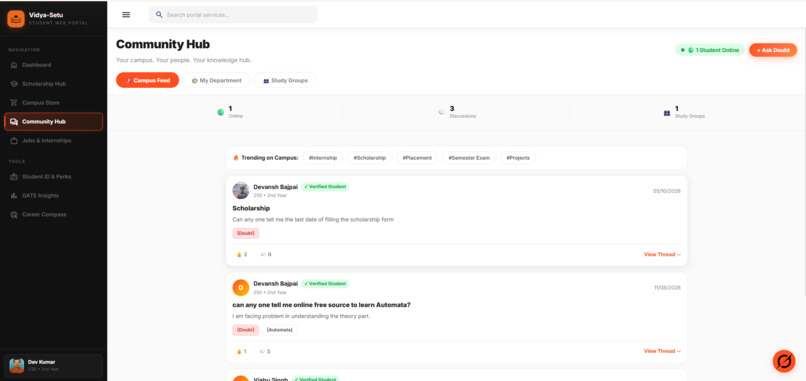This screenshot has height=381, width=806.
Task: Focus the Search portal services field
Action: click(x=233, y=15)
